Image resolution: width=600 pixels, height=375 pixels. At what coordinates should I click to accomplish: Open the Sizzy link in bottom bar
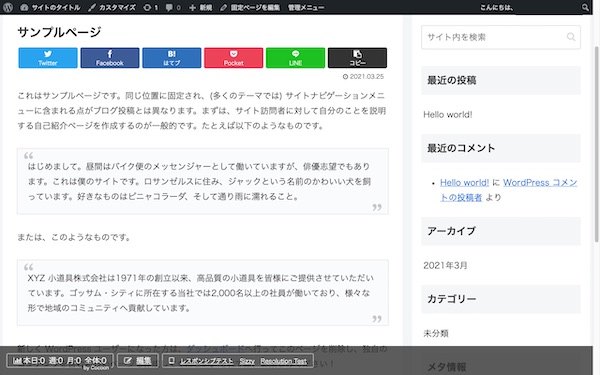[247, 361]
